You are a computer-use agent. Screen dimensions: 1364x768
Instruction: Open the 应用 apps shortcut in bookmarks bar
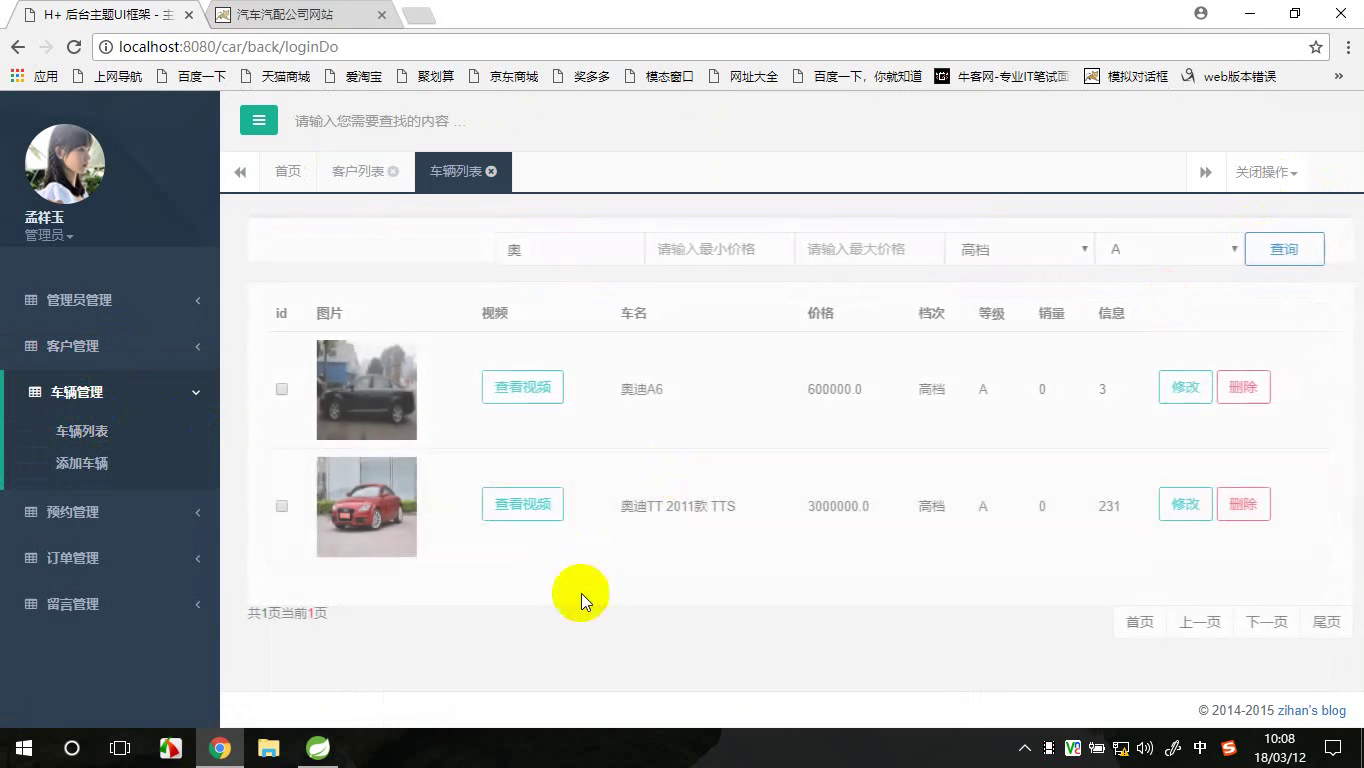34,76
